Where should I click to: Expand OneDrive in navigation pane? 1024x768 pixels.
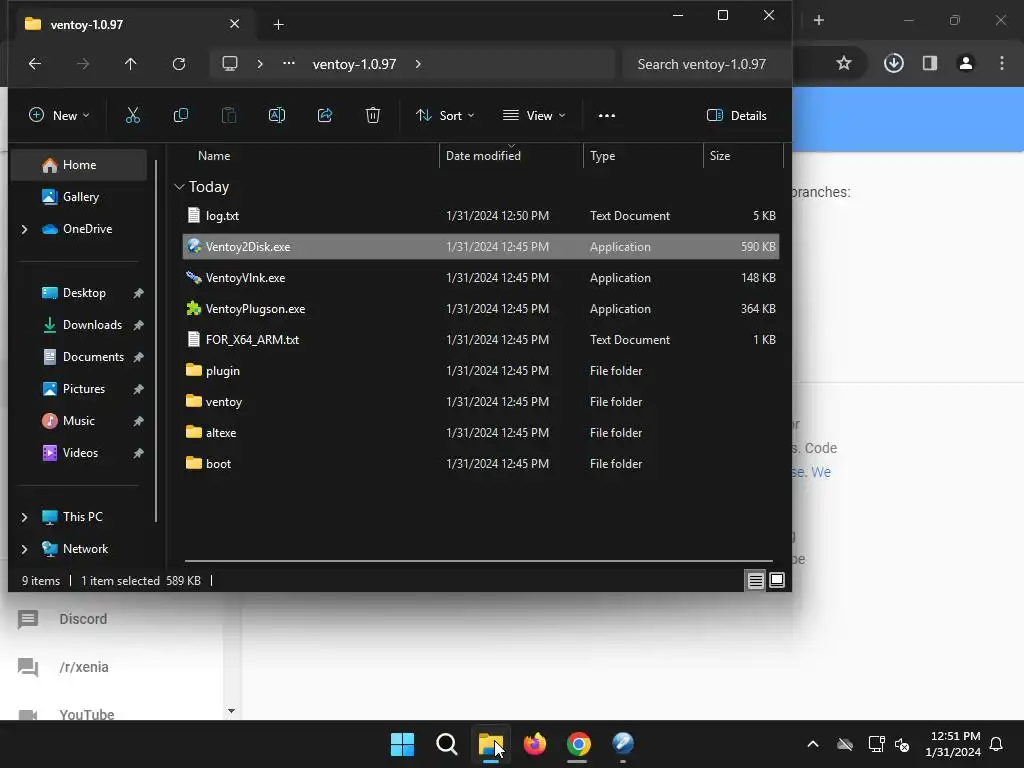click(x=24, y=229)
